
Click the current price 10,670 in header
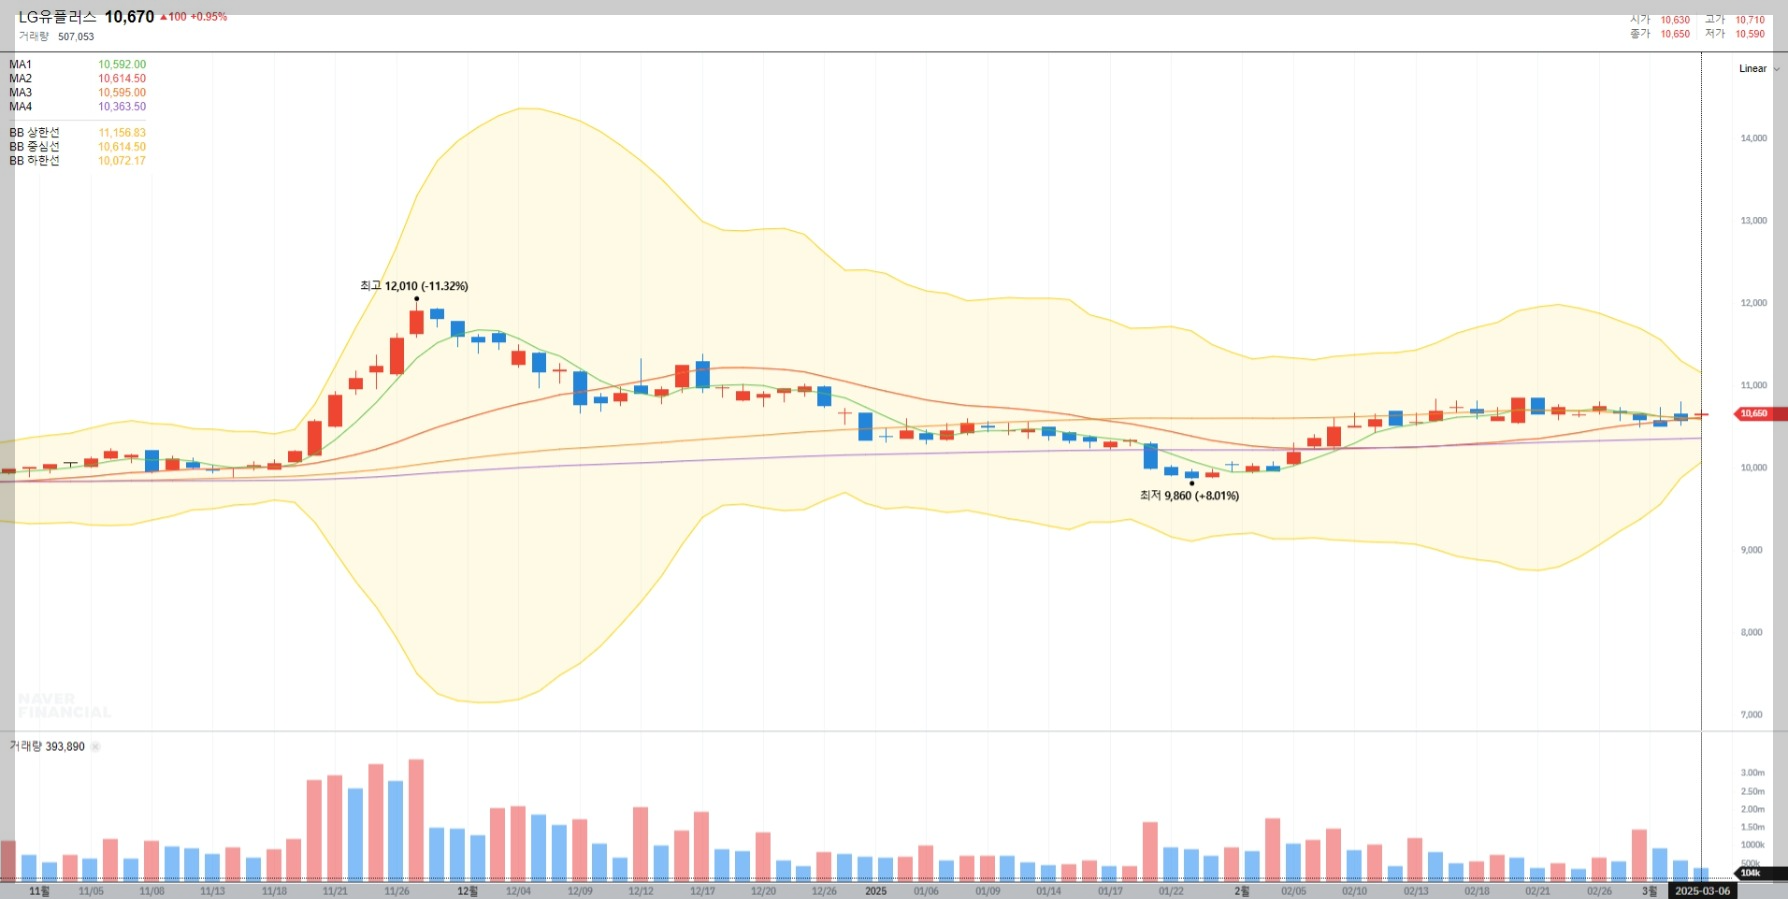click(129, 17)
